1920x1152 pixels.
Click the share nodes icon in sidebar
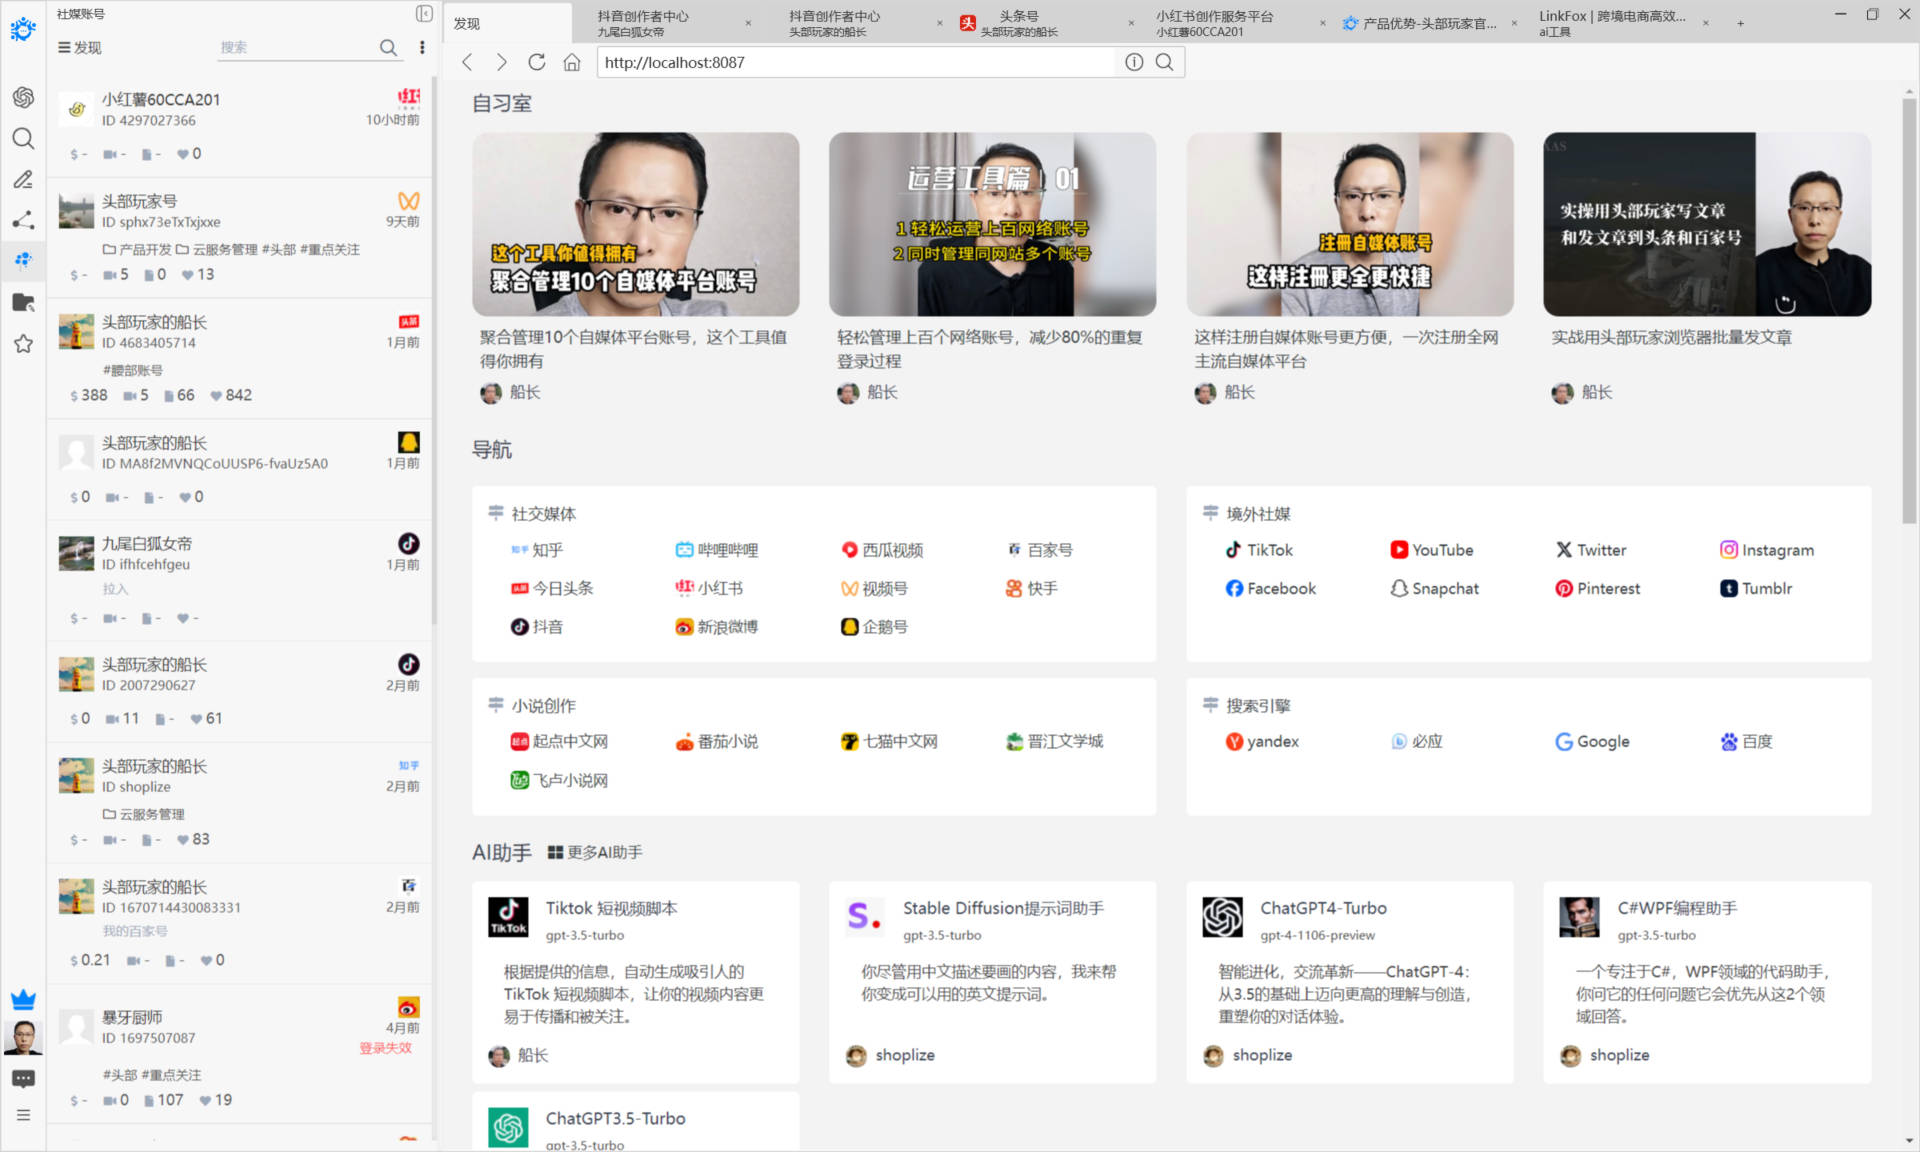(x=23, y=220)
